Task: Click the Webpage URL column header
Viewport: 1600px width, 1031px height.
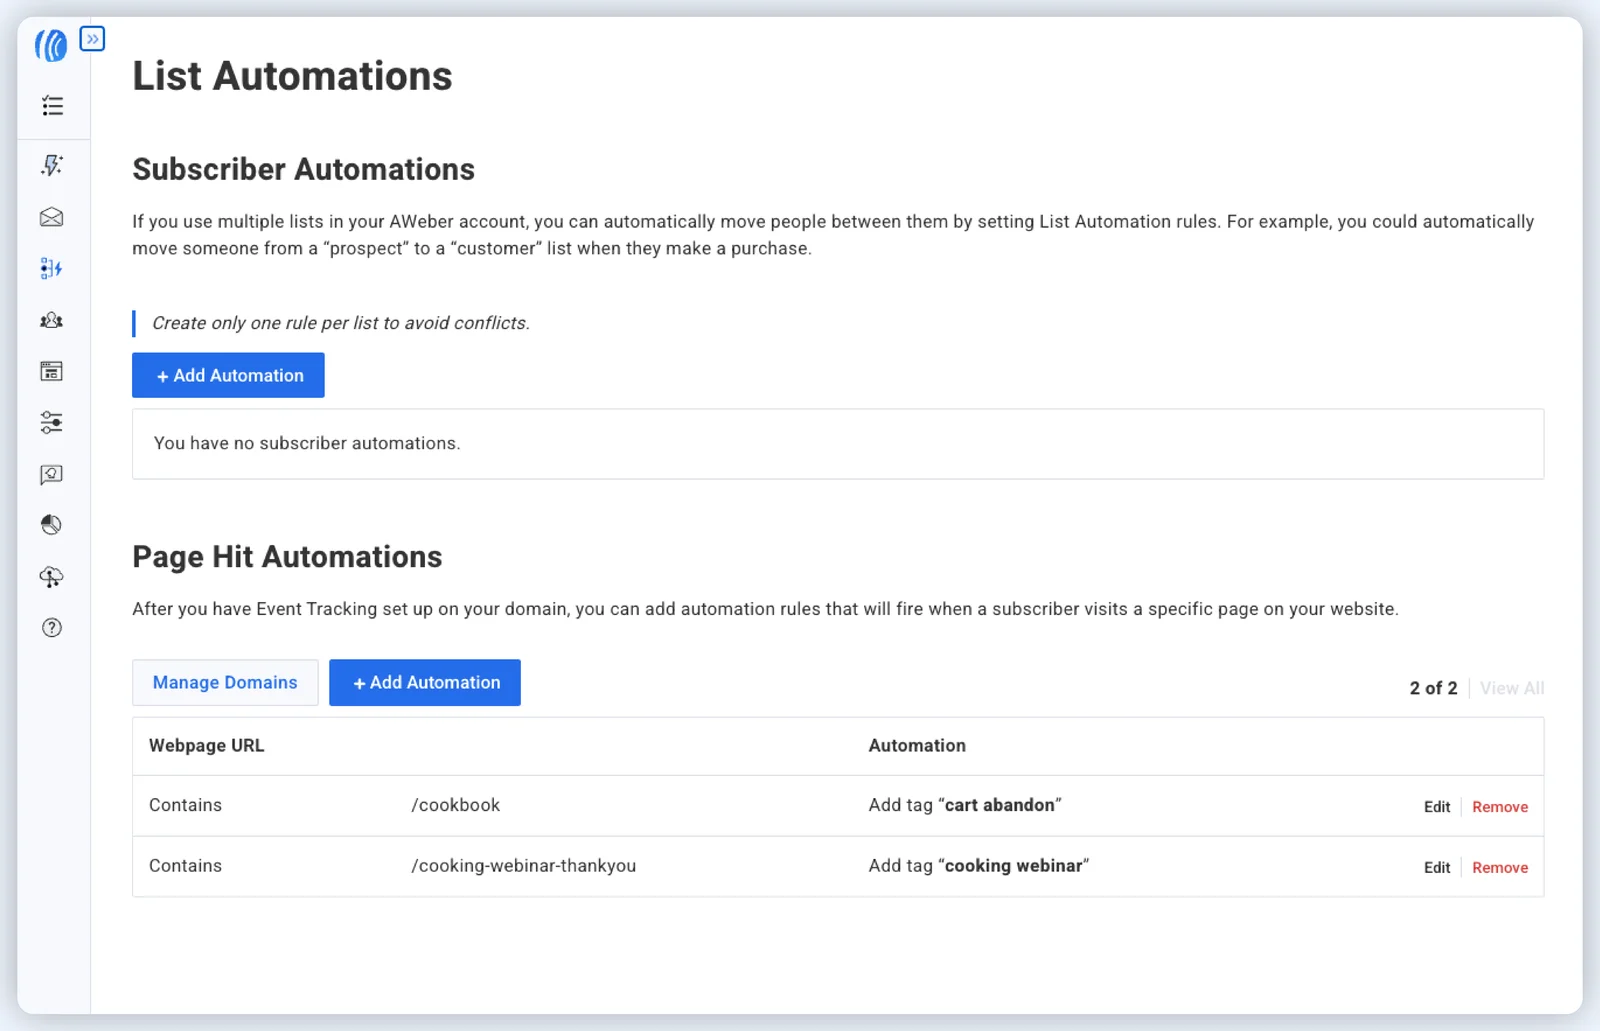Action: tap(207, 746)
